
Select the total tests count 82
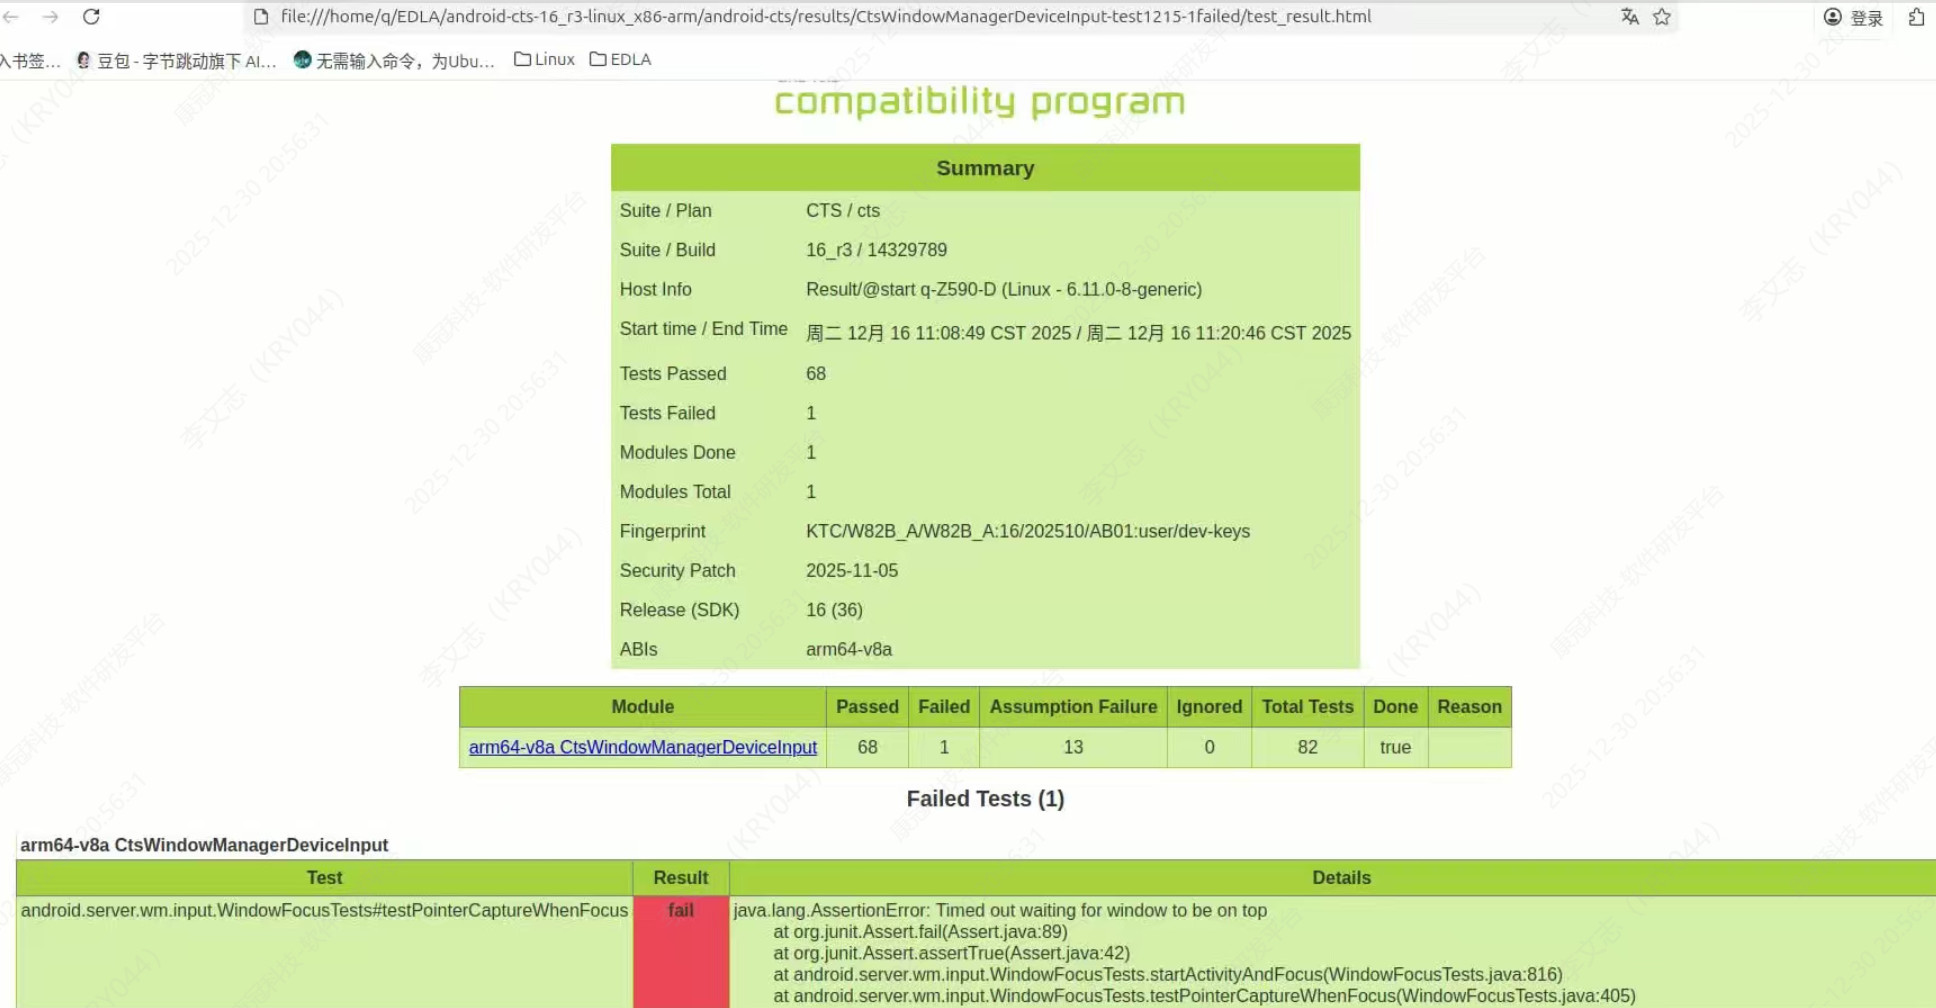point(1307,747)
